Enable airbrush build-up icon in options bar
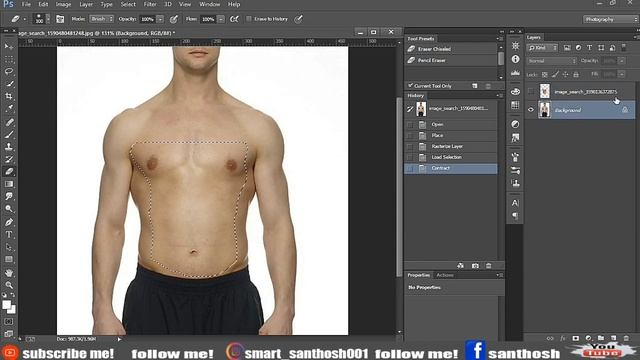This screenshot has width=640, height=360. point(234,19)
